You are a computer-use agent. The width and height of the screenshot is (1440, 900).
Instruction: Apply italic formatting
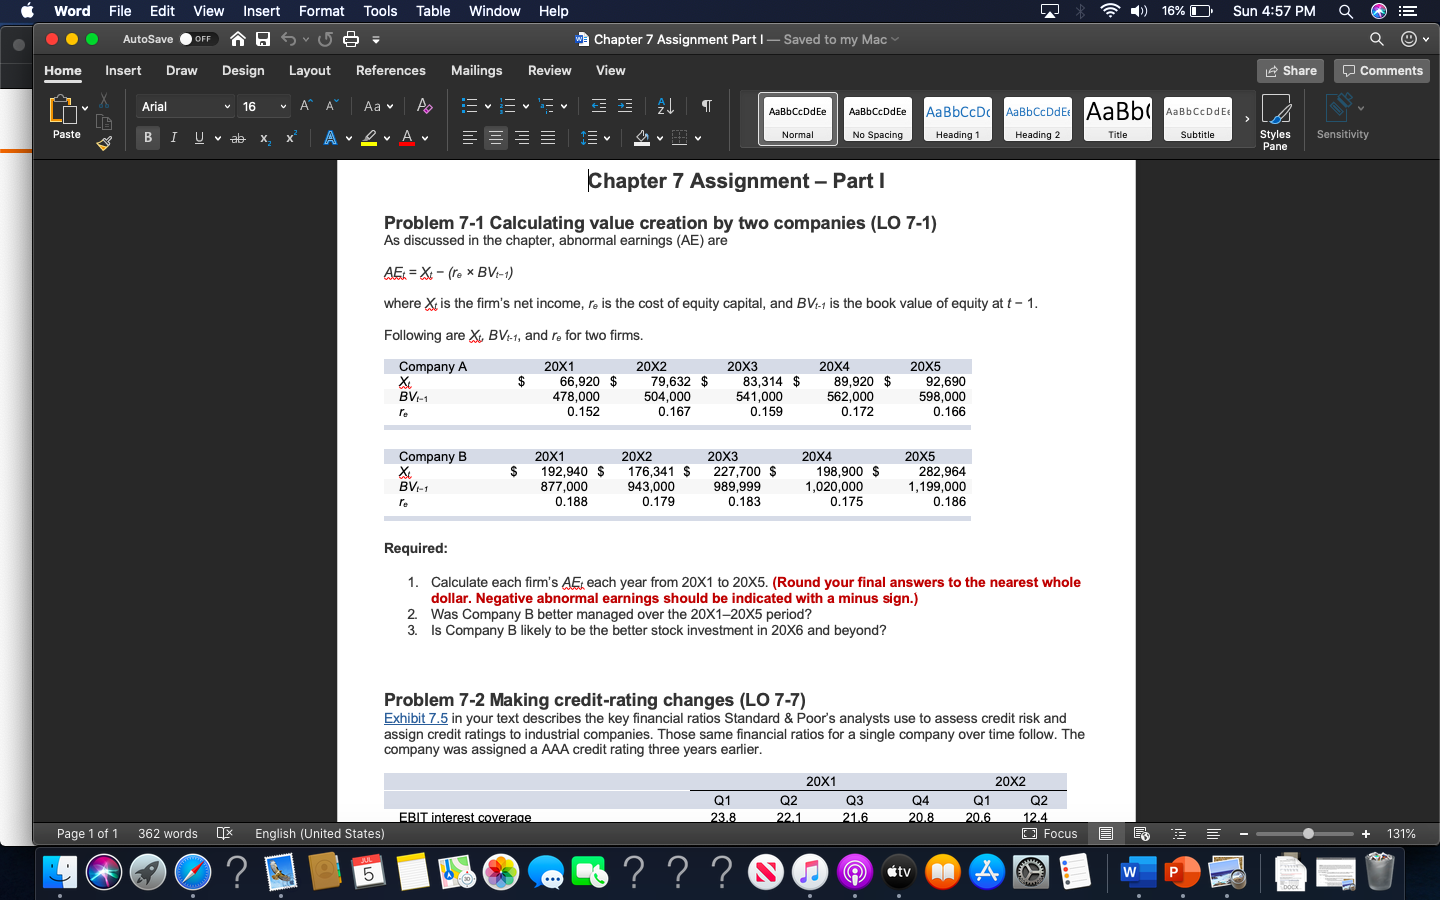pyautogui.click(x=173, y=138)
